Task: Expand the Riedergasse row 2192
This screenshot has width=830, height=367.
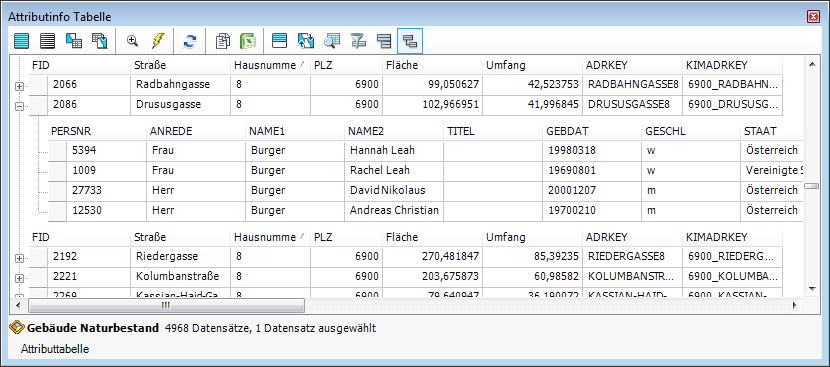Action: [x=20, y=258]
